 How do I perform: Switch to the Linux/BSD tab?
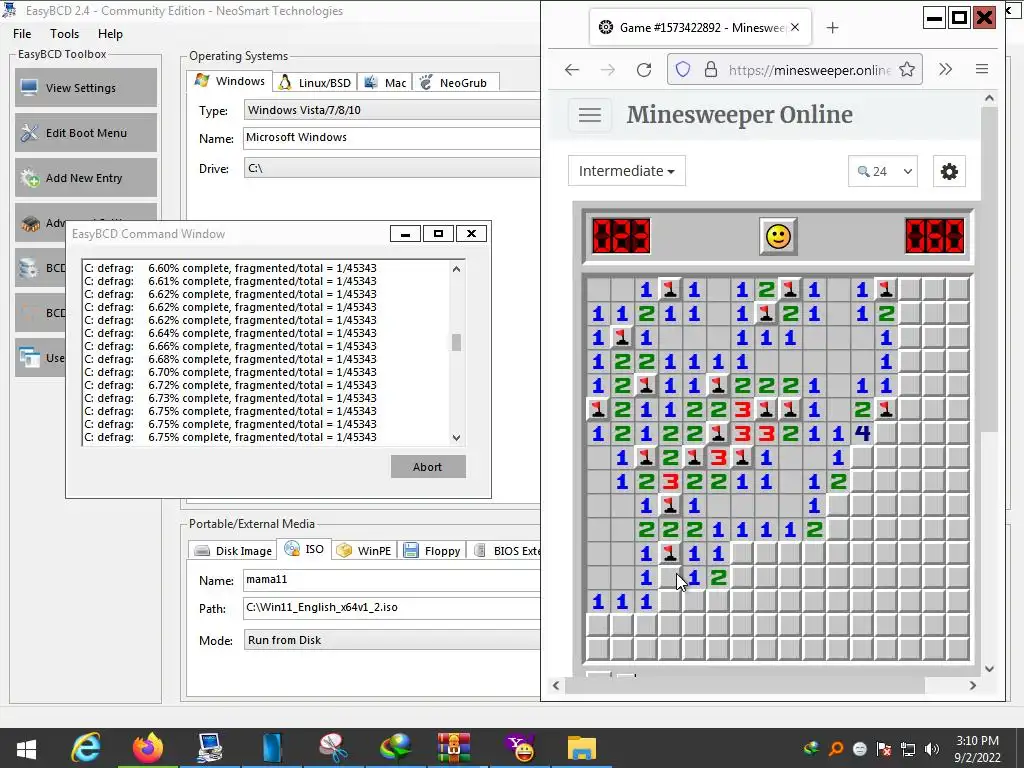(x=315, y=83)
